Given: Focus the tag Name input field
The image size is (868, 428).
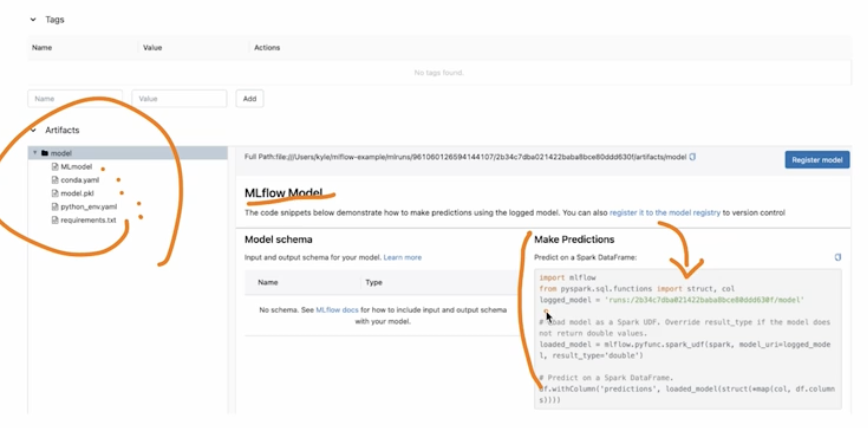Looking at the screenshot, I should (x=75, y=99).
